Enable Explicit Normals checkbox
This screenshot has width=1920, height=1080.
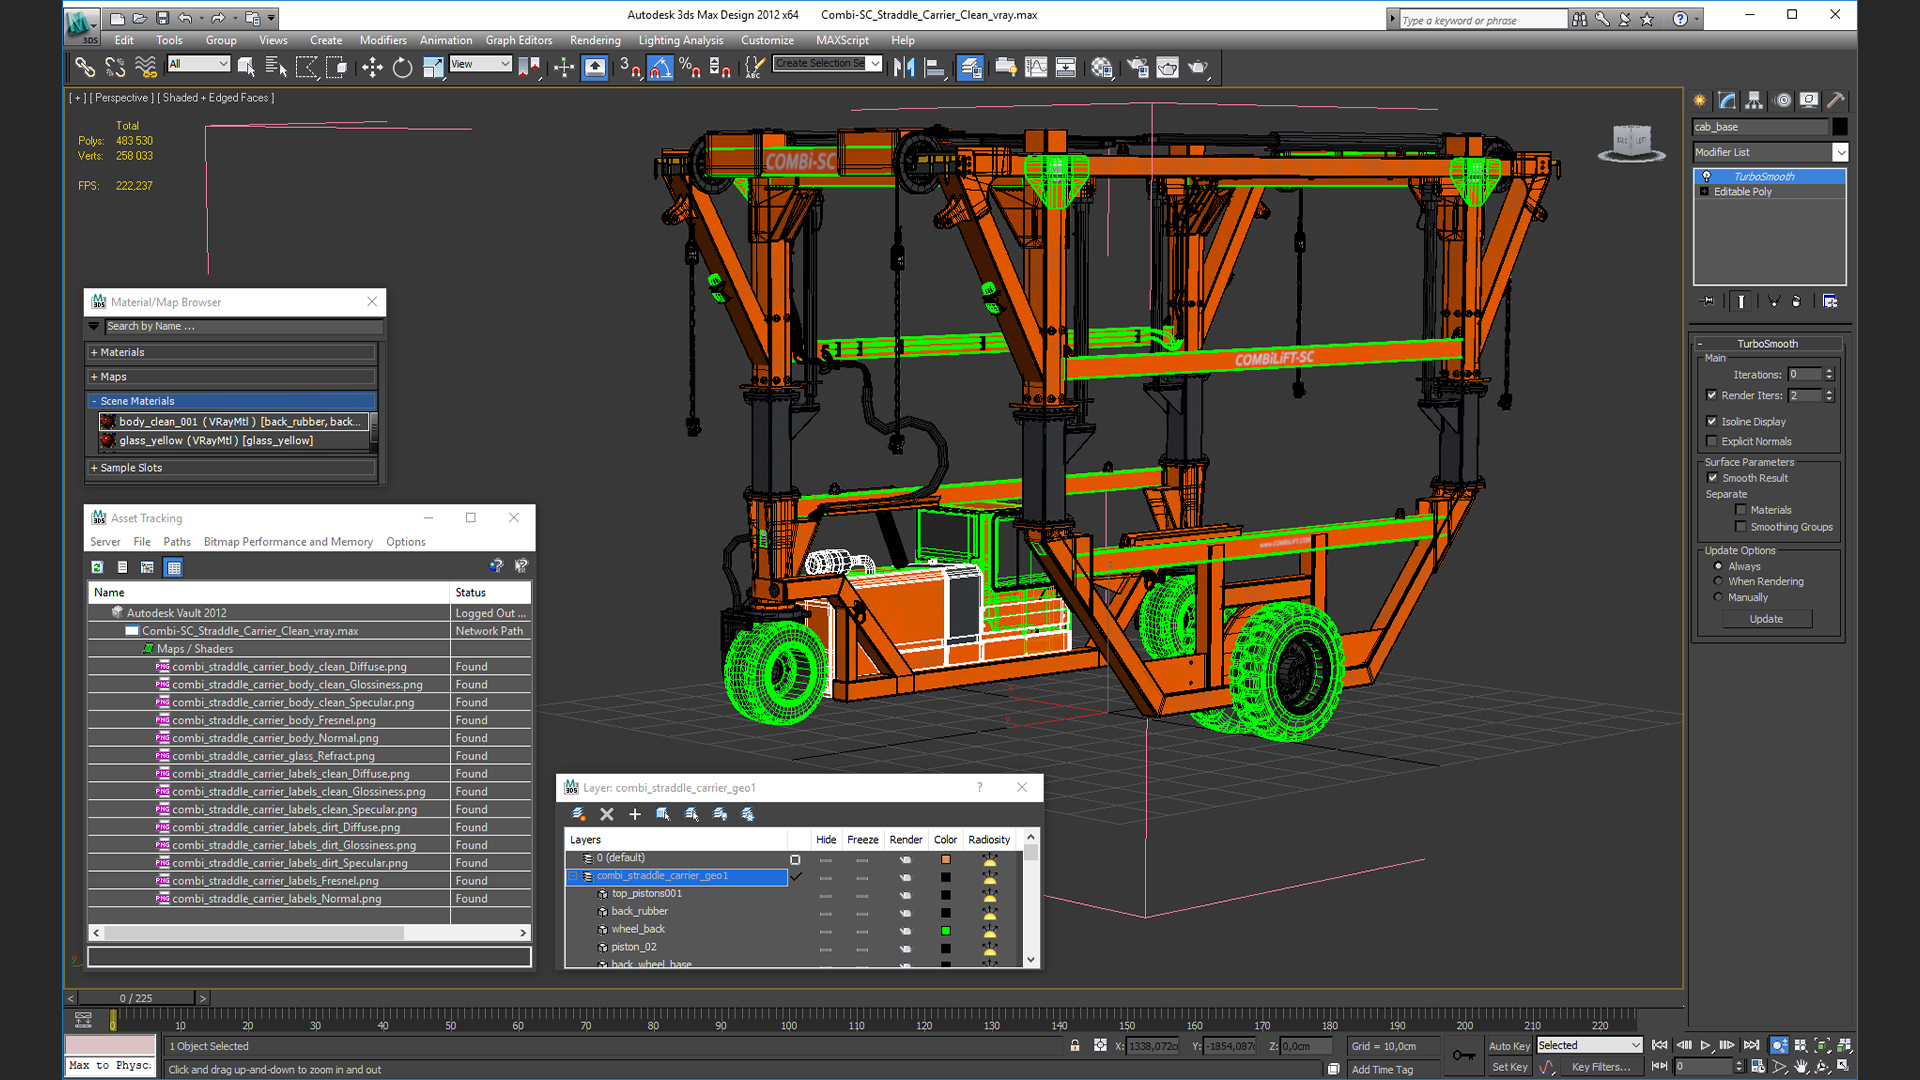tap(1712, 441)
